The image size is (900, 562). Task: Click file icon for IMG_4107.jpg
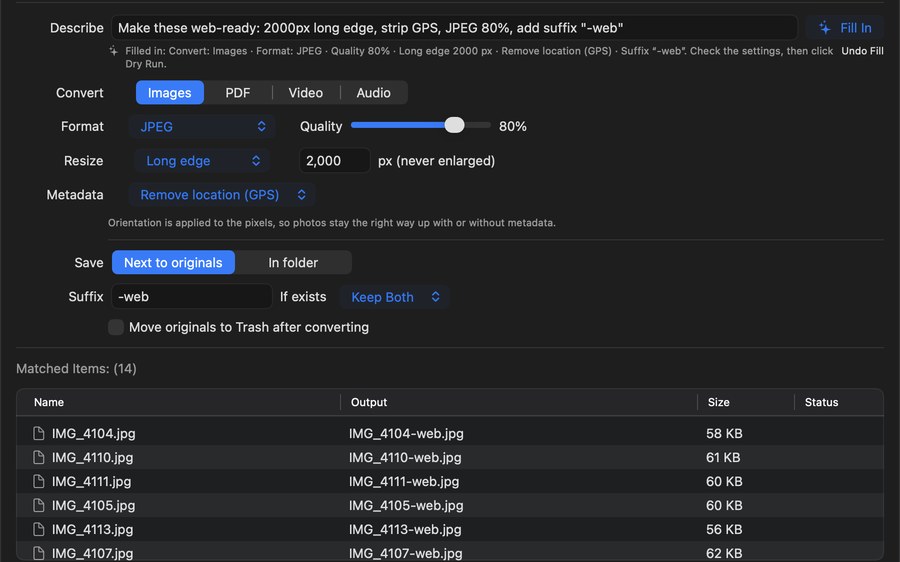[38, 553]
